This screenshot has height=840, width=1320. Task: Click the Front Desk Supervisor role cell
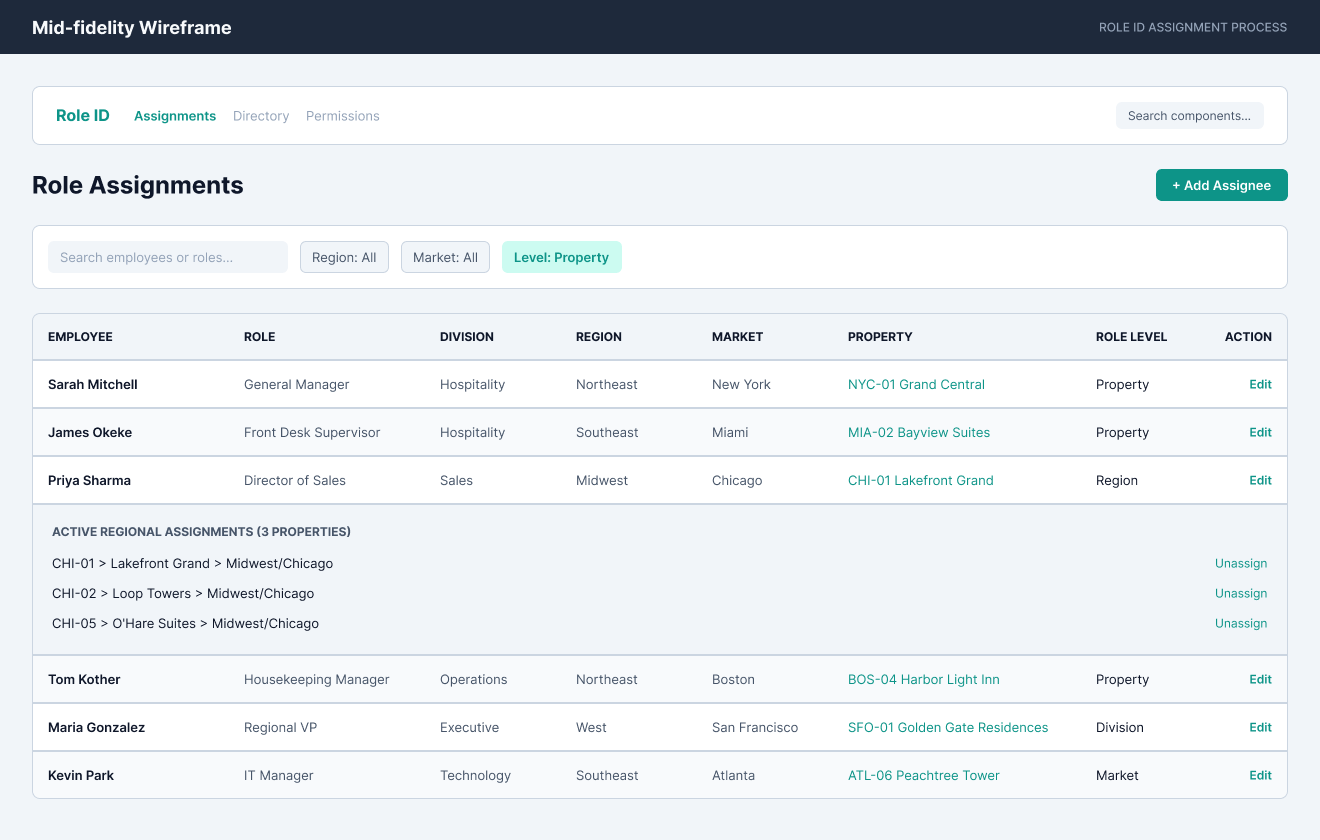pos(312,432)
